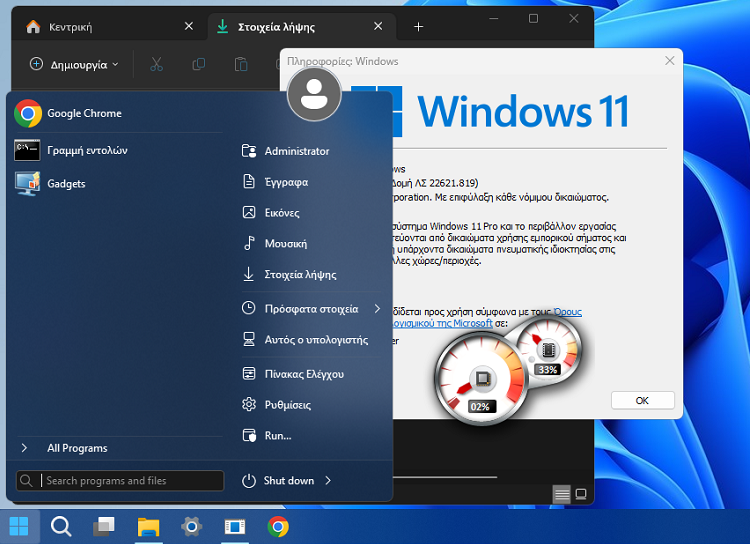750x544 pixels.
Task: Open the winver window icon on taskbar
Action: 235,527
